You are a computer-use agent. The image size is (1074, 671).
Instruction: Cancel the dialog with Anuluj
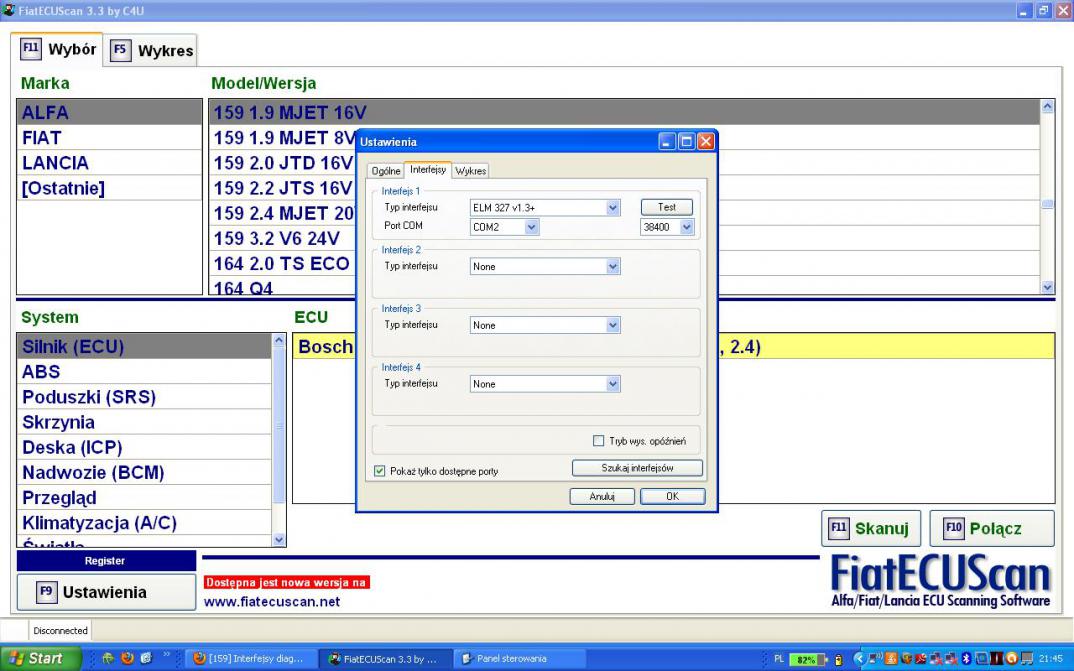click(602, 496)
